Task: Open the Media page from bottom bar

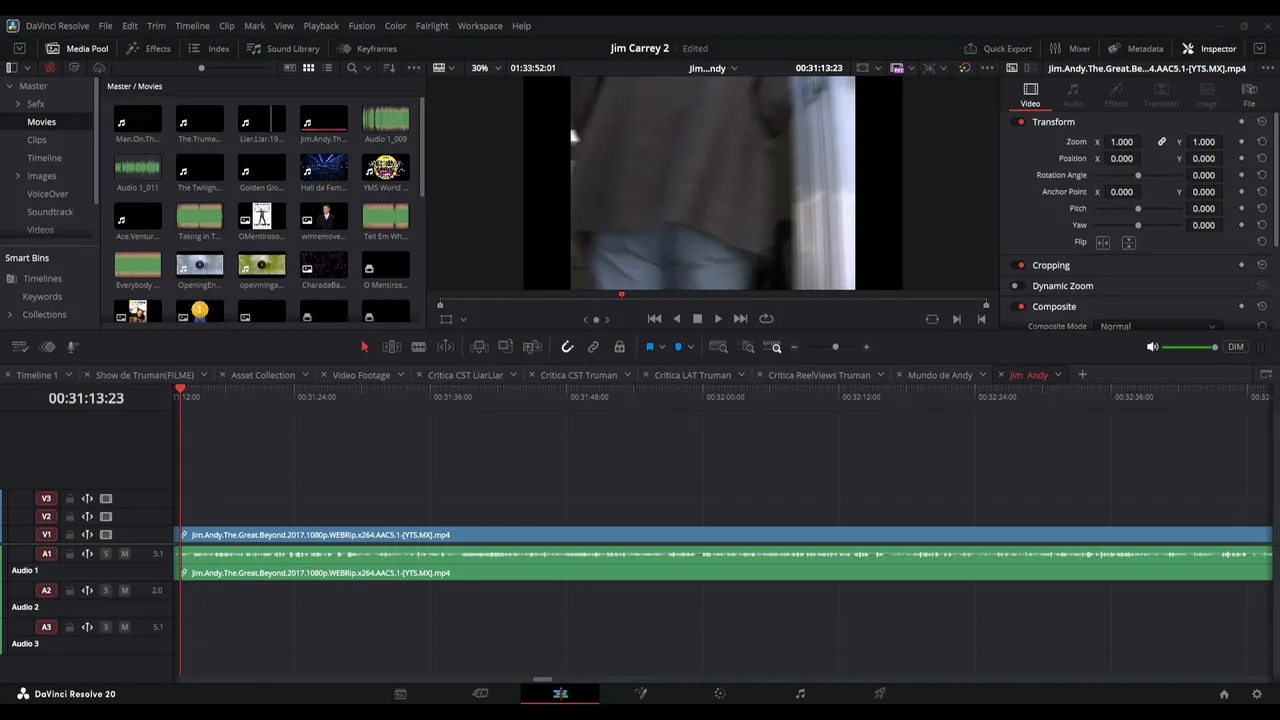Action: click(x=401, y=693)
